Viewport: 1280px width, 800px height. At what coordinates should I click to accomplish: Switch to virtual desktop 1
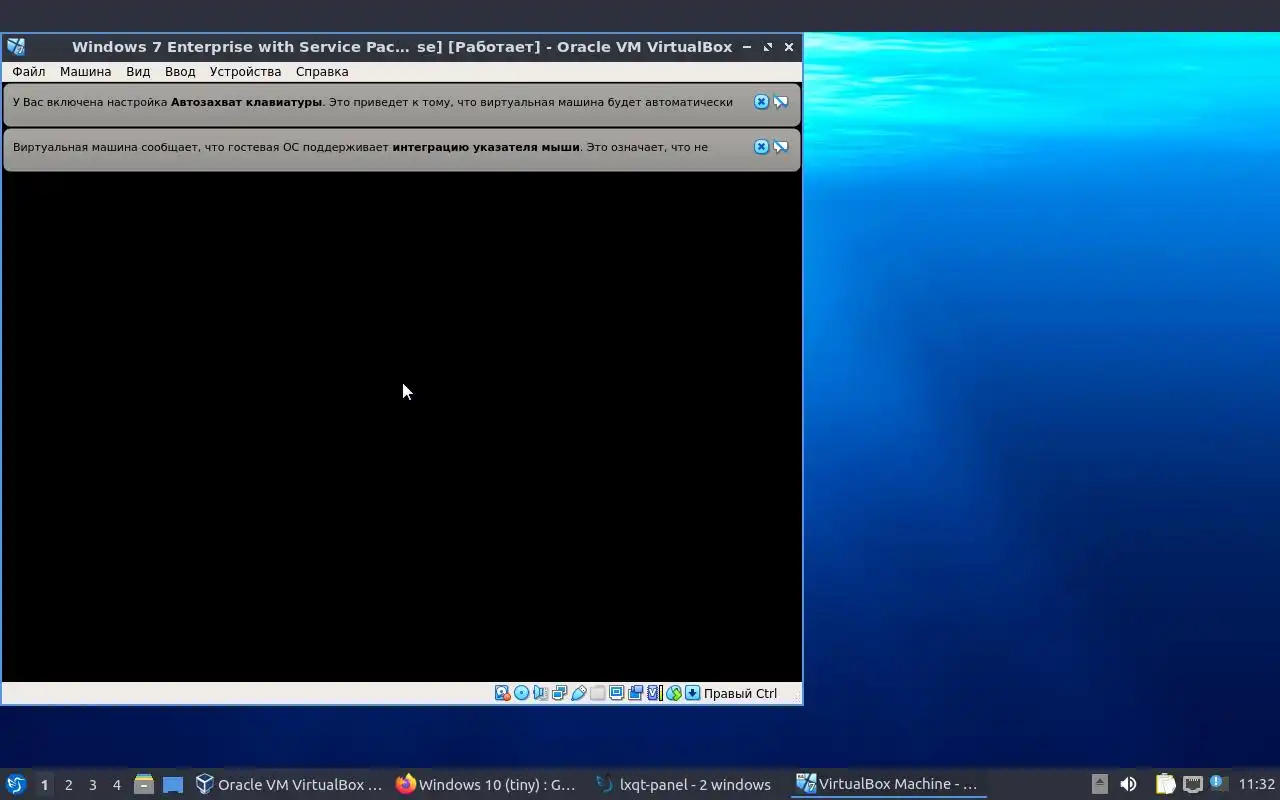coord(44,785)
